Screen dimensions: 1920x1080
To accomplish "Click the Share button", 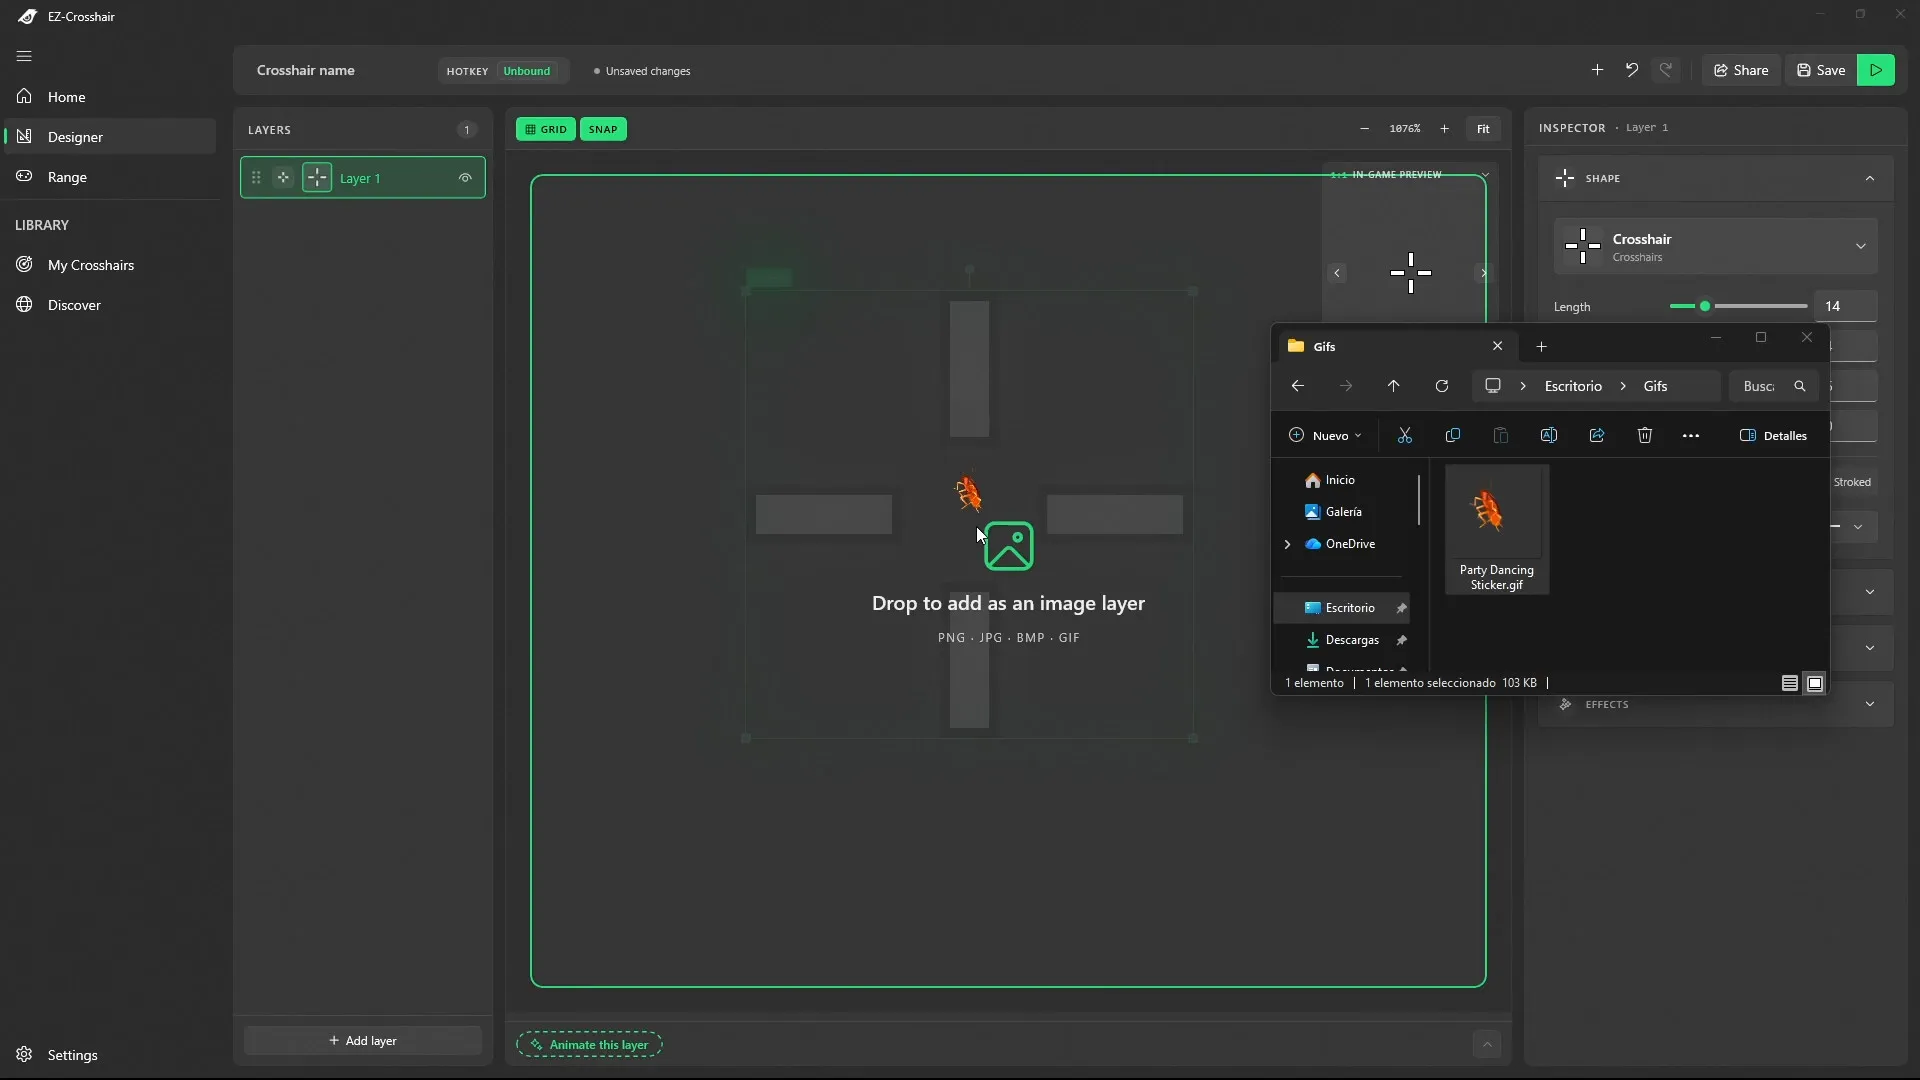I will [1741, 70].
